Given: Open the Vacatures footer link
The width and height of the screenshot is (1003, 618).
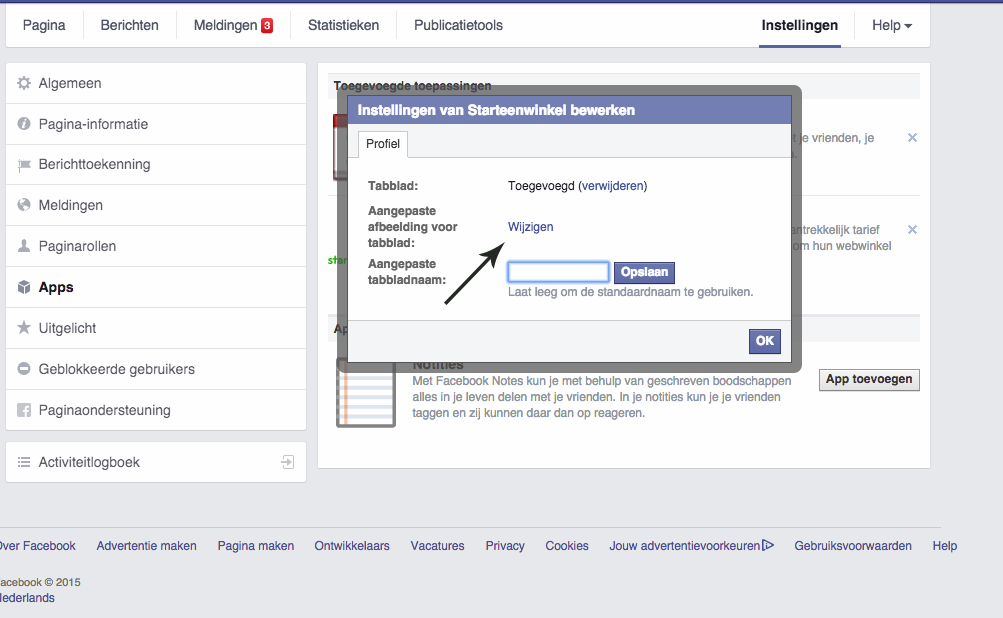Looking at the screenshot, I should coord(438,546).
